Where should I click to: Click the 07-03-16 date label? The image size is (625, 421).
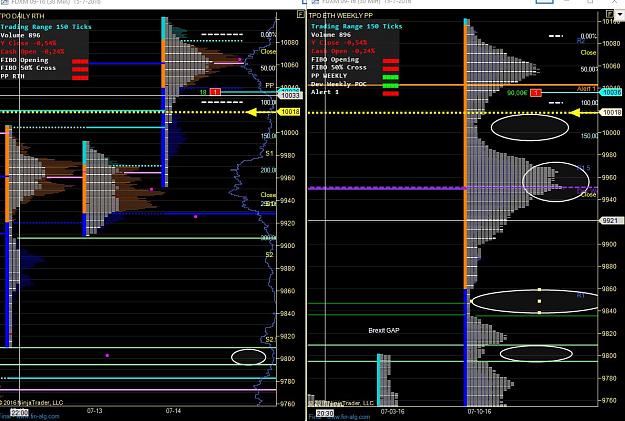[393, 411]
